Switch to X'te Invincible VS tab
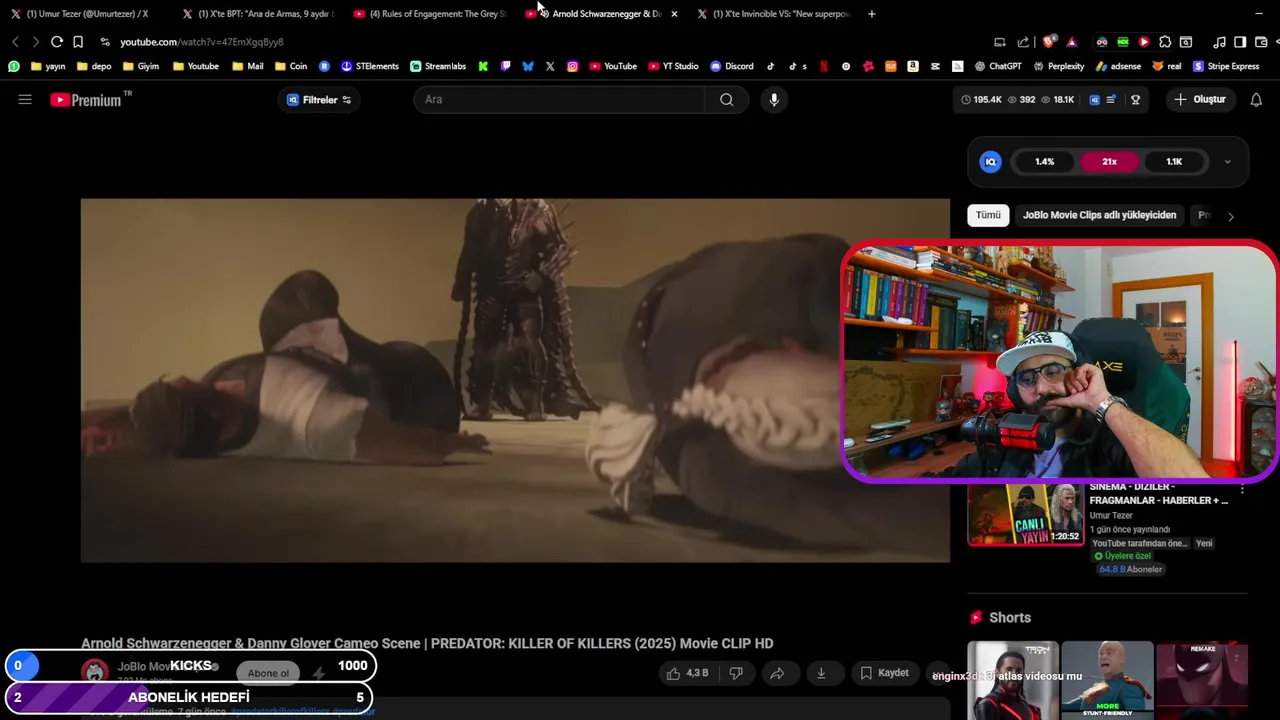Image resolution: width=1280 pixels, height=720 pixels. (772, 14)
